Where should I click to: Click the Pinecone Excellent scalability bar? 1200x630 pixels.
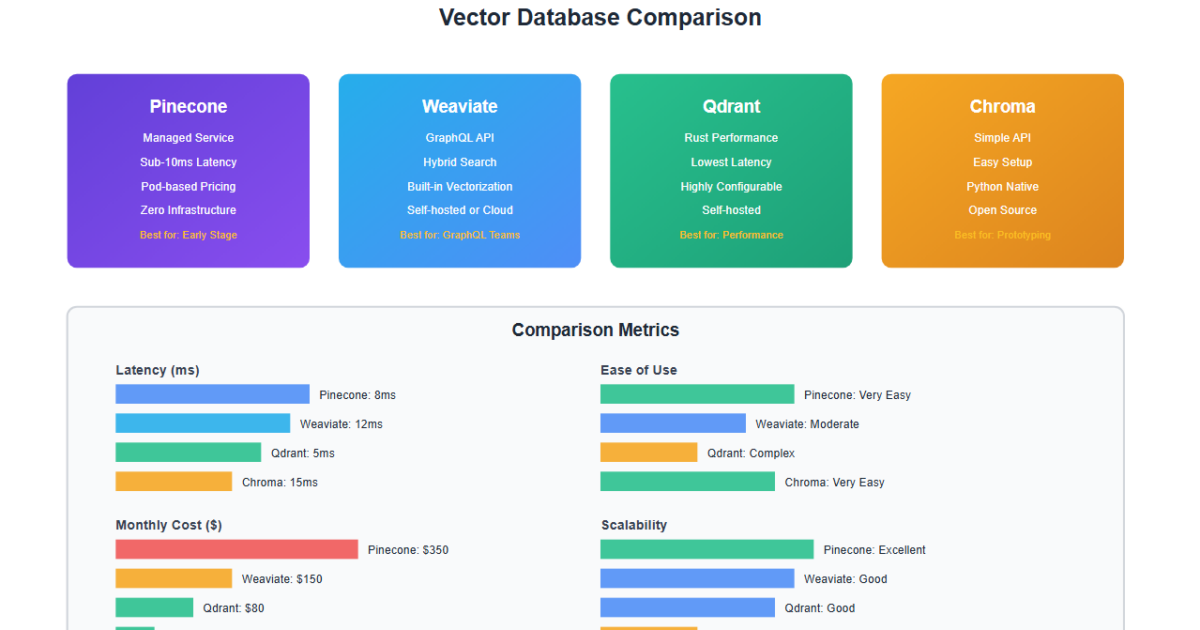click(x=706, y=549)
